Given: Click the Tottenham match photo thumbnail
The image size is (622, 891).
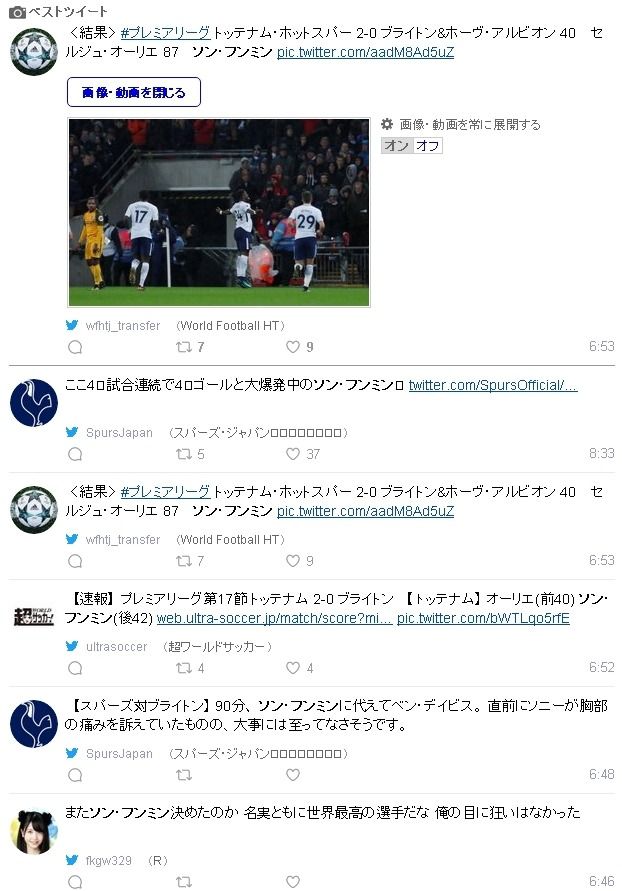Looking at the screenshot, I should tap(219, 213).
